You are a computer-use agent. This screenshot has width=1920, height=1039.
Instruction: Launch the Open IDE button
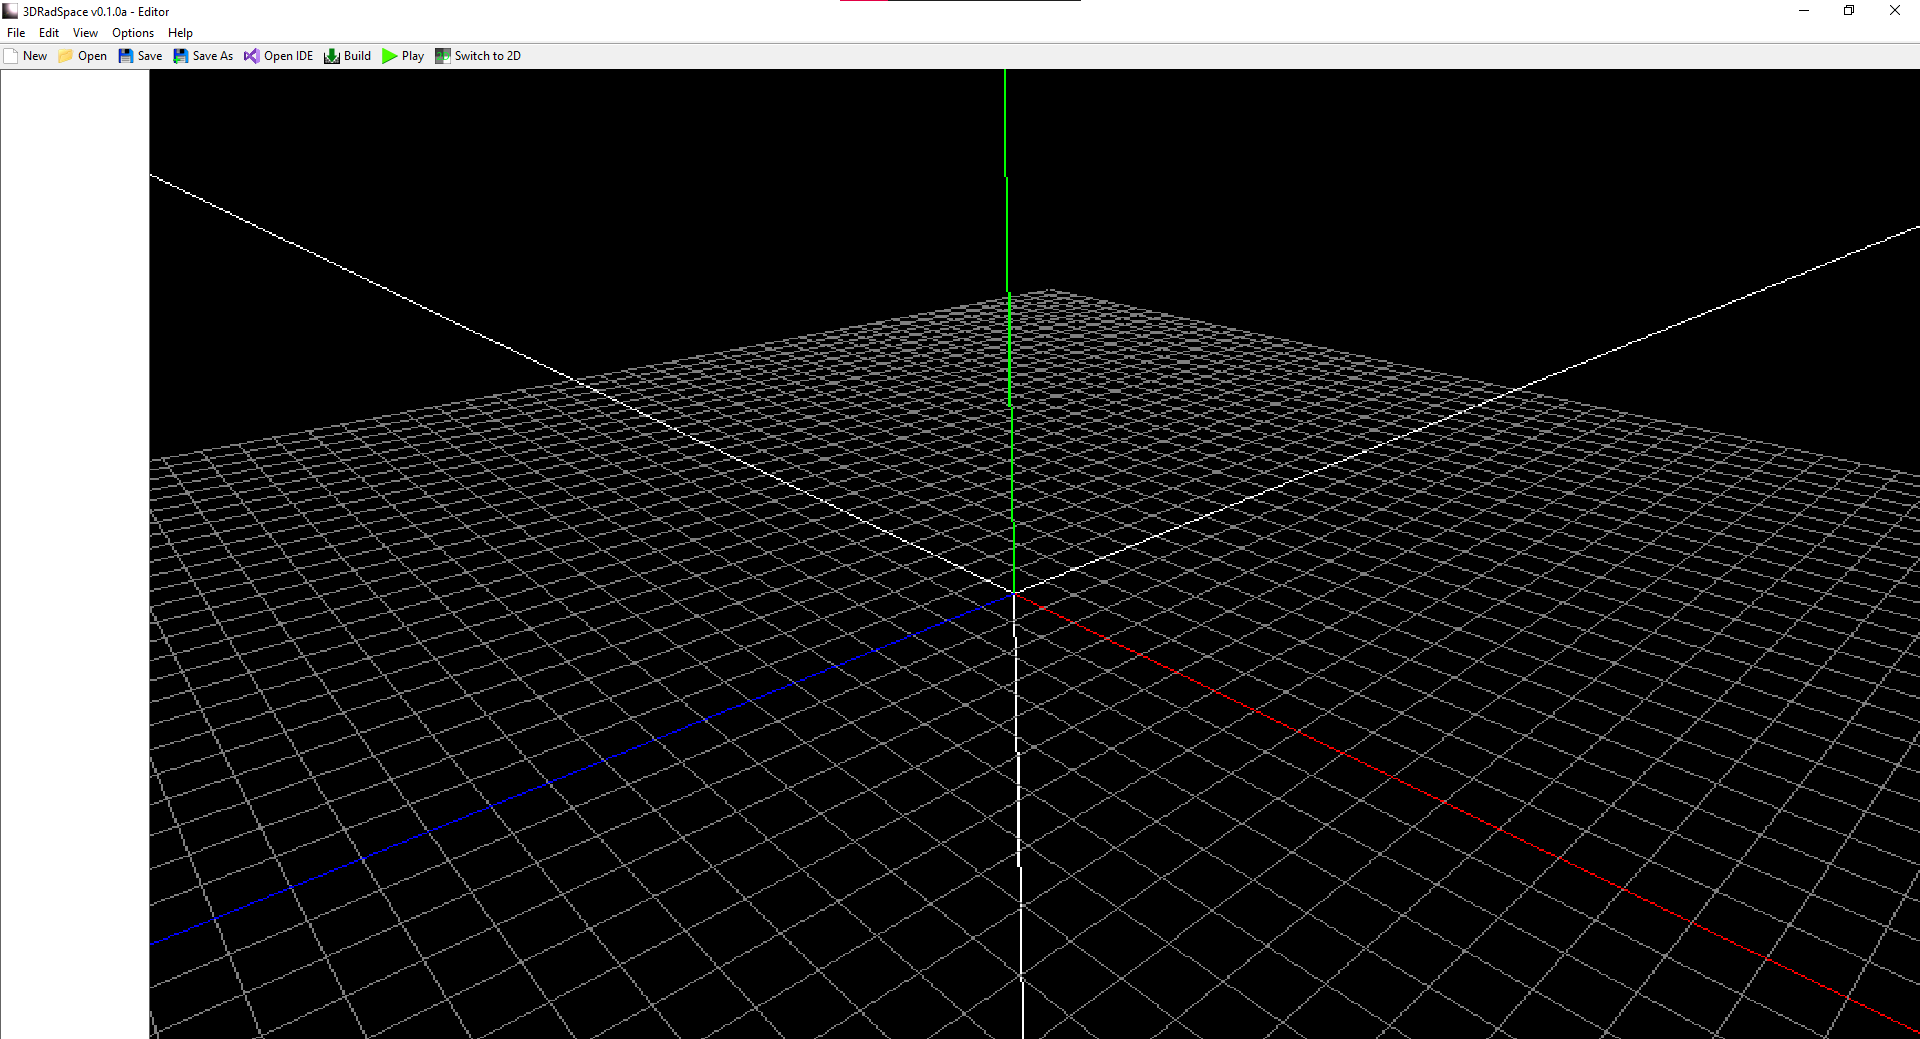[x=279, y=56]
